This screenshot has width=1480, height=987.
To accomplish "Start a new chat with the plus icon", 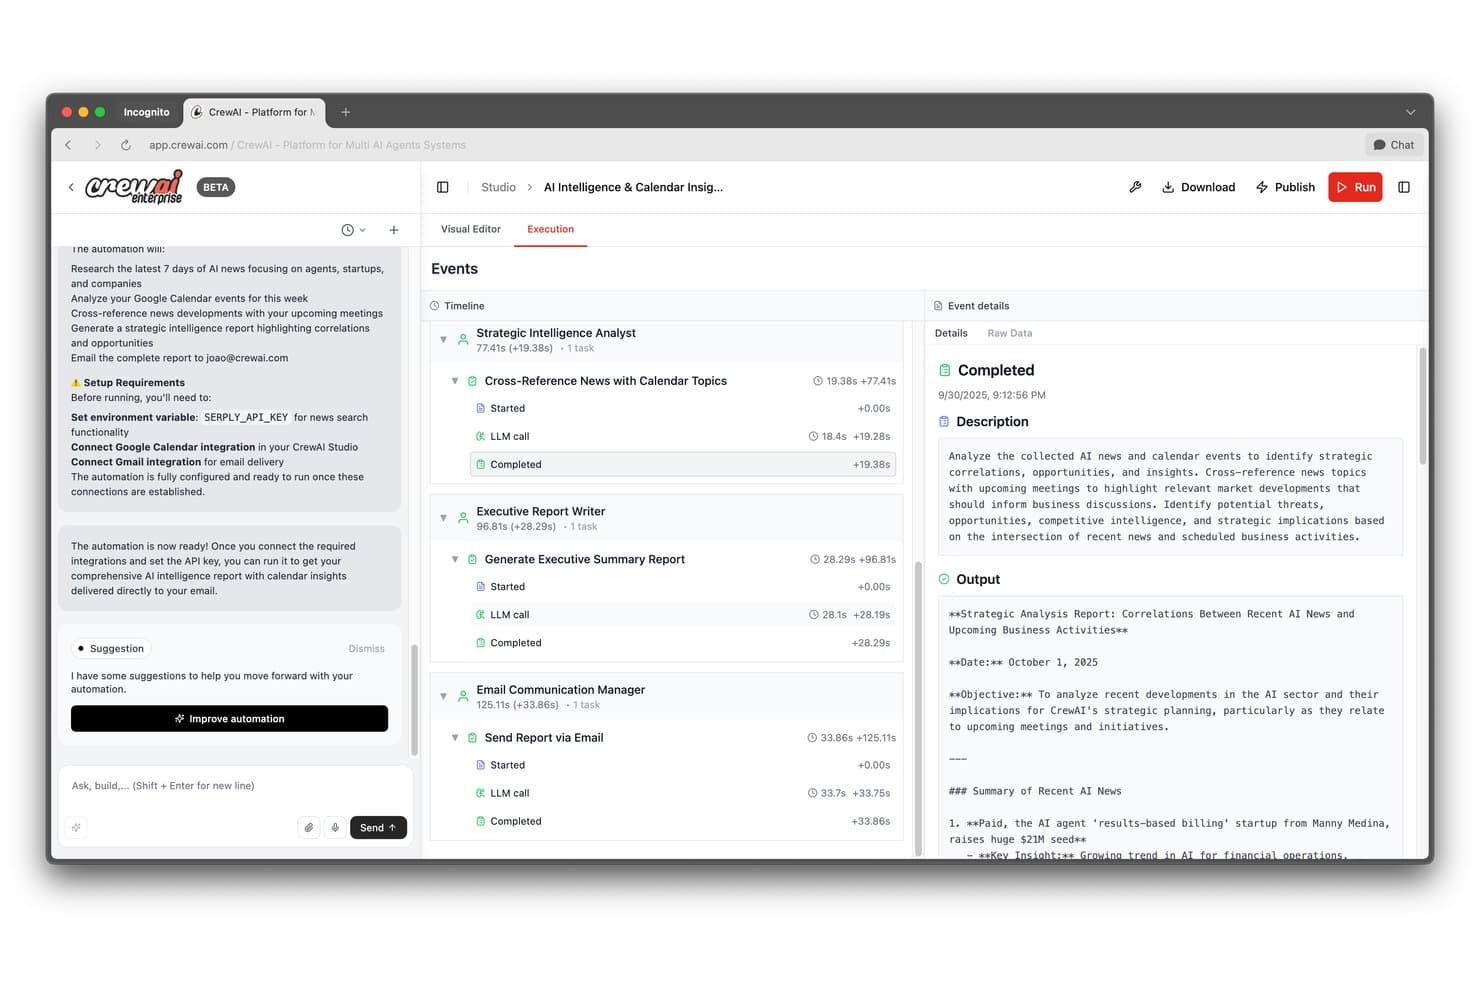I will [394, 230].
